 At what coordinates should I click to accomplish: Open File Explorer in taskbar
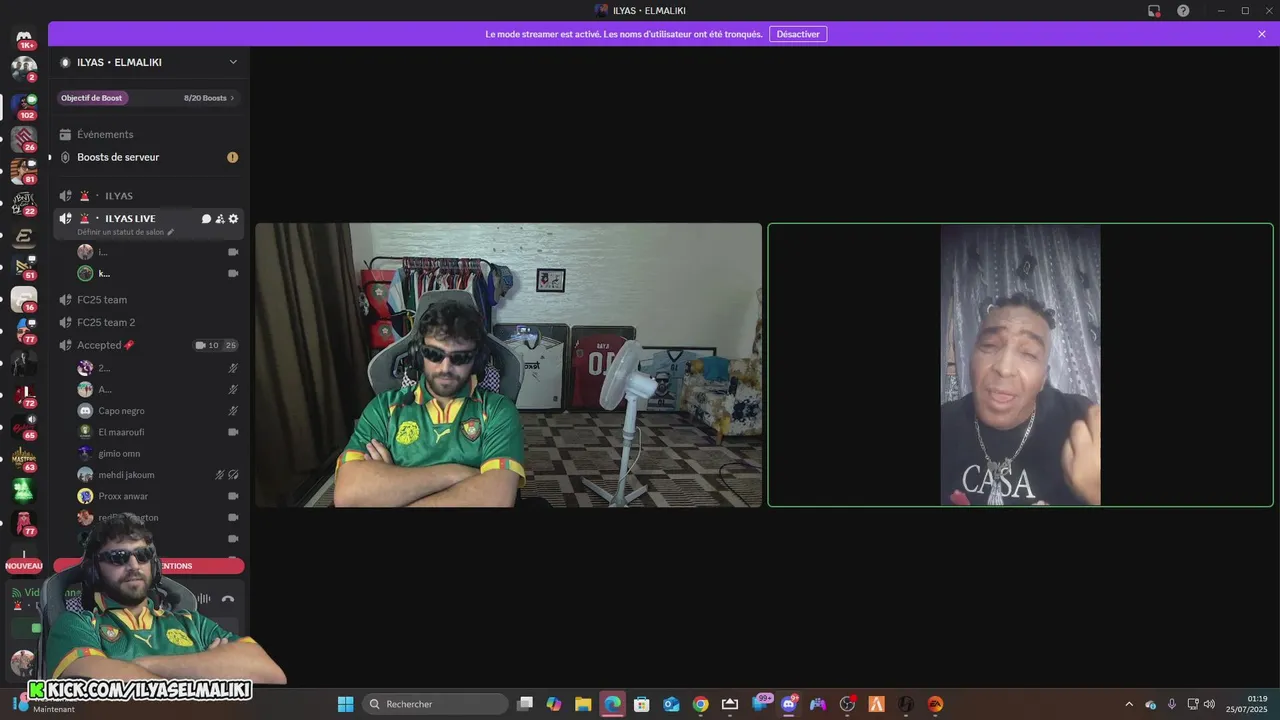(x=583, y=704)
